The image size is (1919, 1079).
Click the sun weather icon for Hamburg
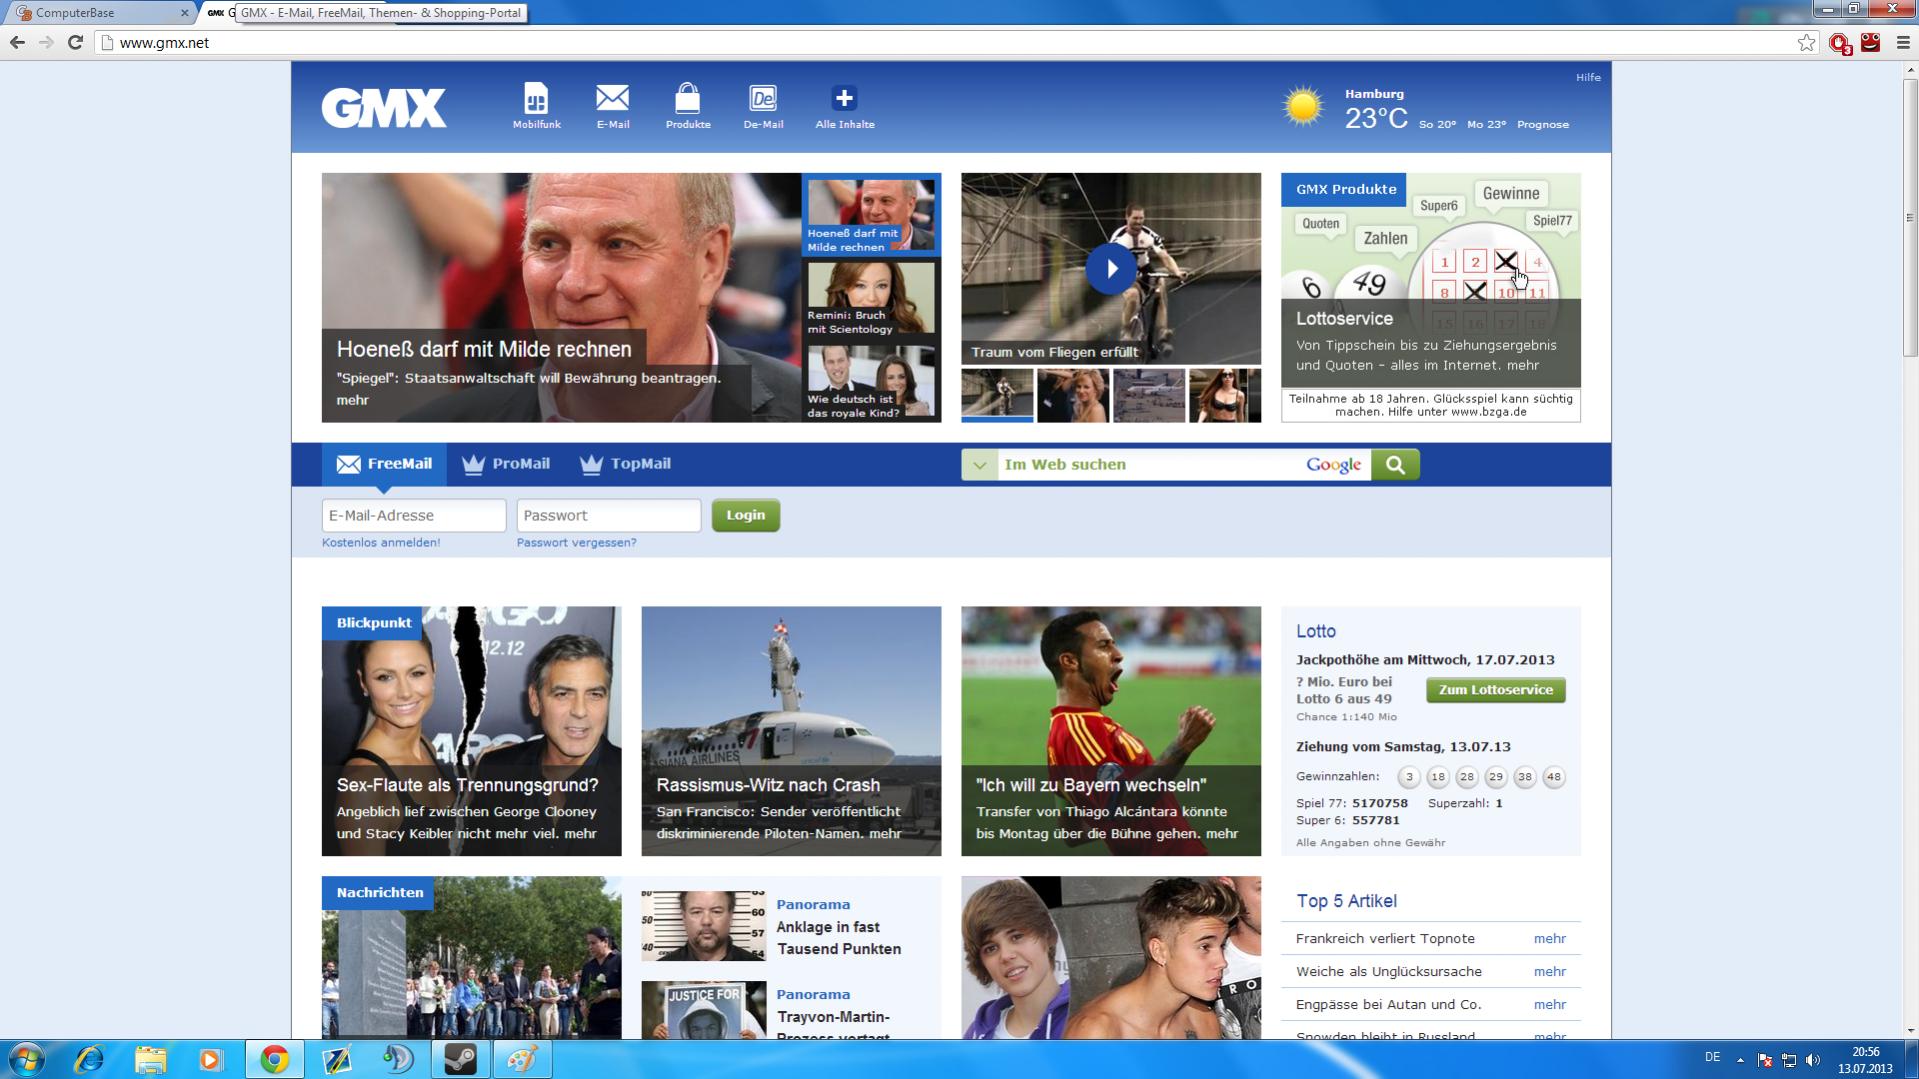1303,107
